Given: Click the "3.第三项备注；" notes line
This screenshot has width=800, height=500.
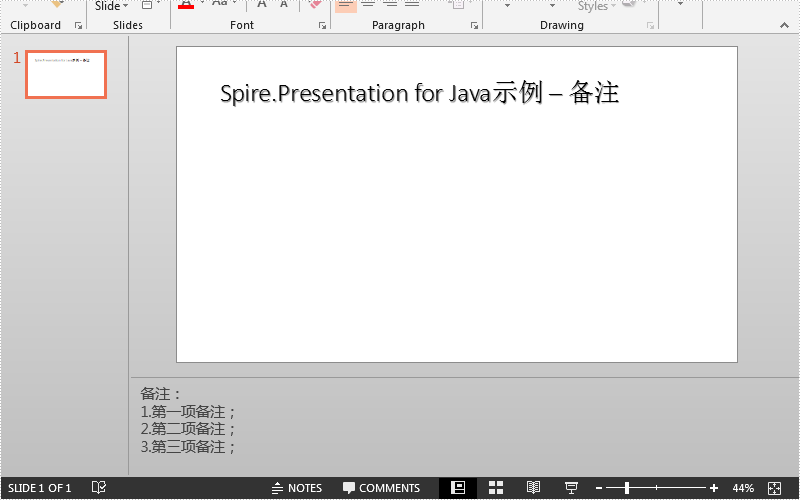Looking at the screenshot, I should click(188, 447).
